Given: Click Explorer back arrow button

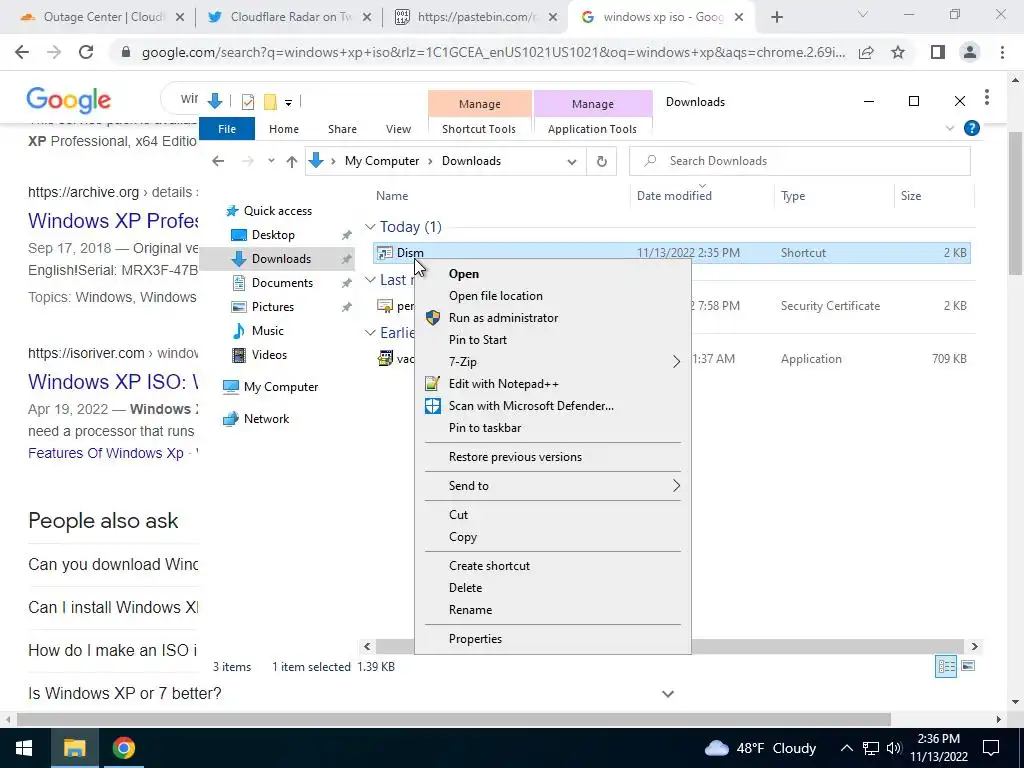Looking at the screenshot, I should tap(218, 161).
